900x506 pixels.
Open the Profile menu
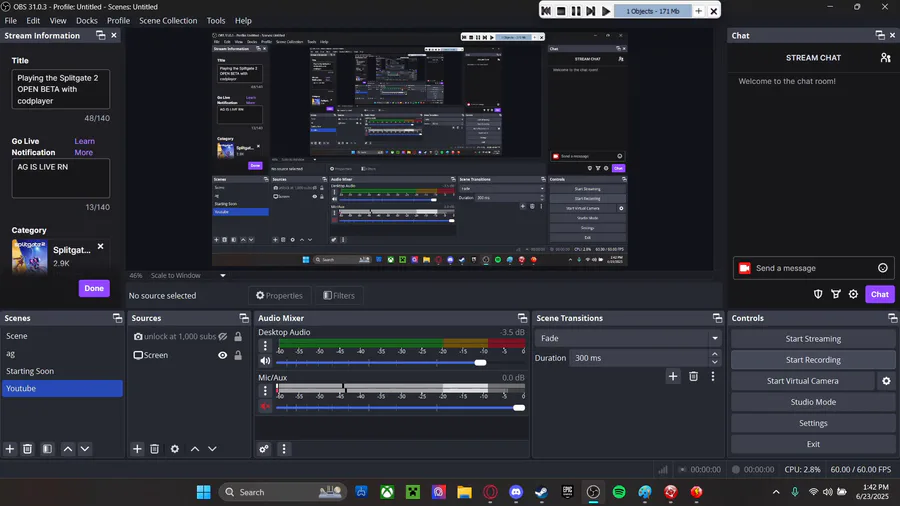pyautogui.click(x=118, y=21)
